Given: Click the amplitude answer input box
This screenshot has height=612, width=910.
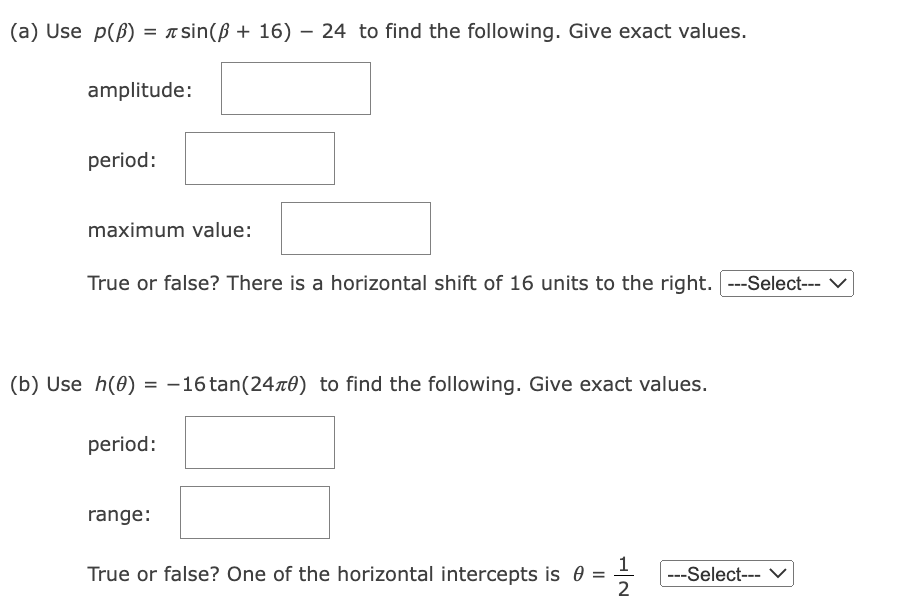Looking at the screenshot, I should (295, 88).
